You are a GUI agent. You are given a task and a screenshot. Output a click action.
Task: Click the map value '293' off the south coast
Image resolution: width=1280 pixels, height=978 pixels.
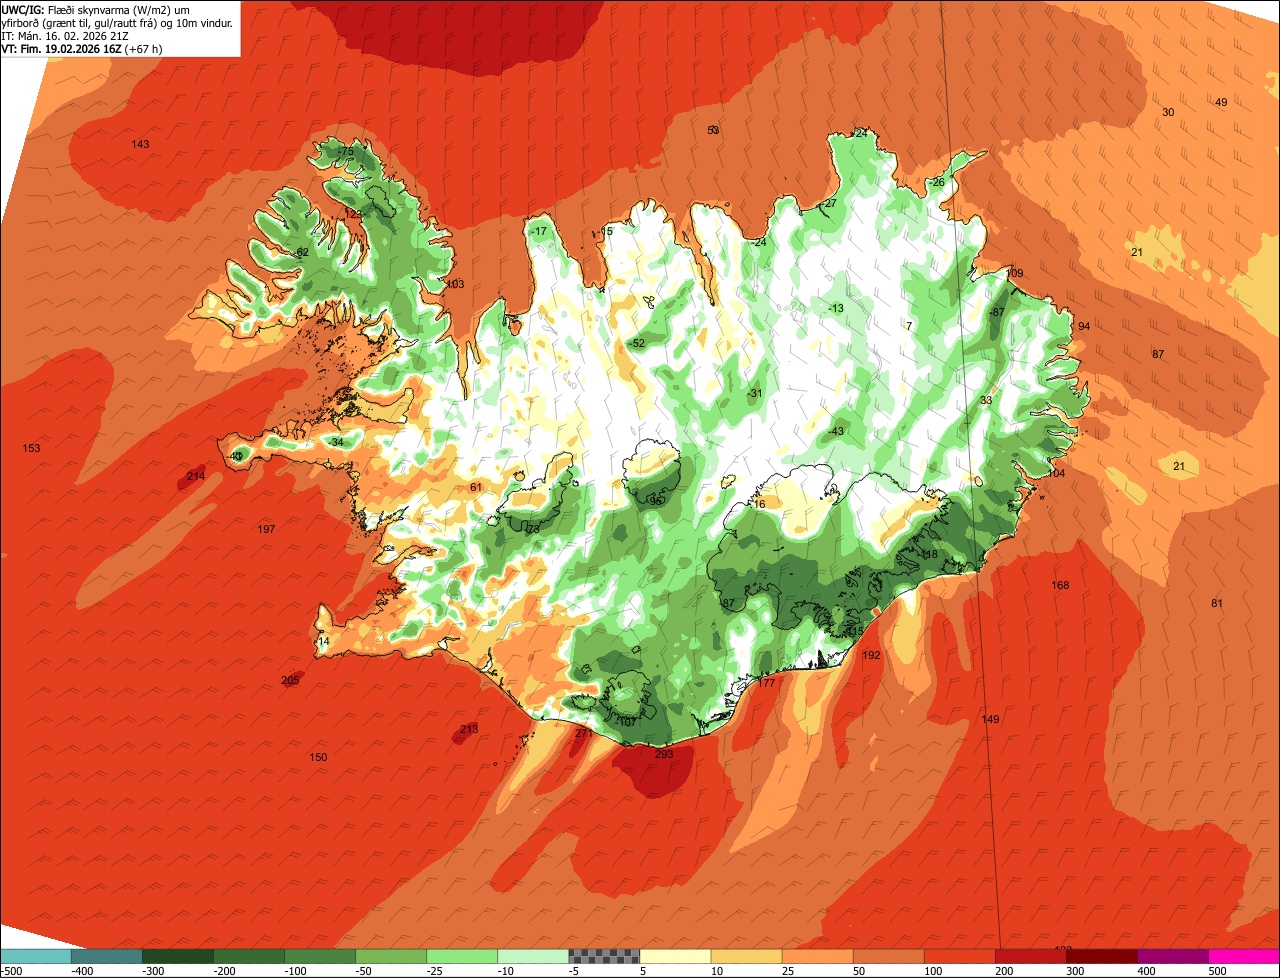tap(664, 755)
